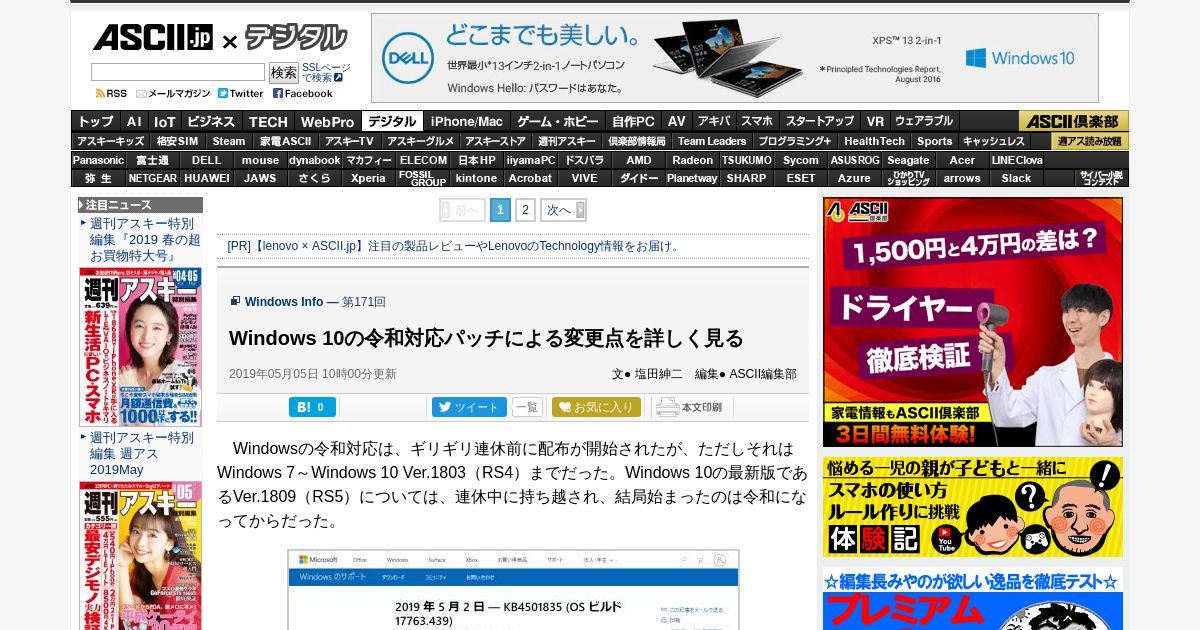Screen dimensions: 1200x630
Task: Open the プログラミング+ sub-menu item
Action: [794, 141]
